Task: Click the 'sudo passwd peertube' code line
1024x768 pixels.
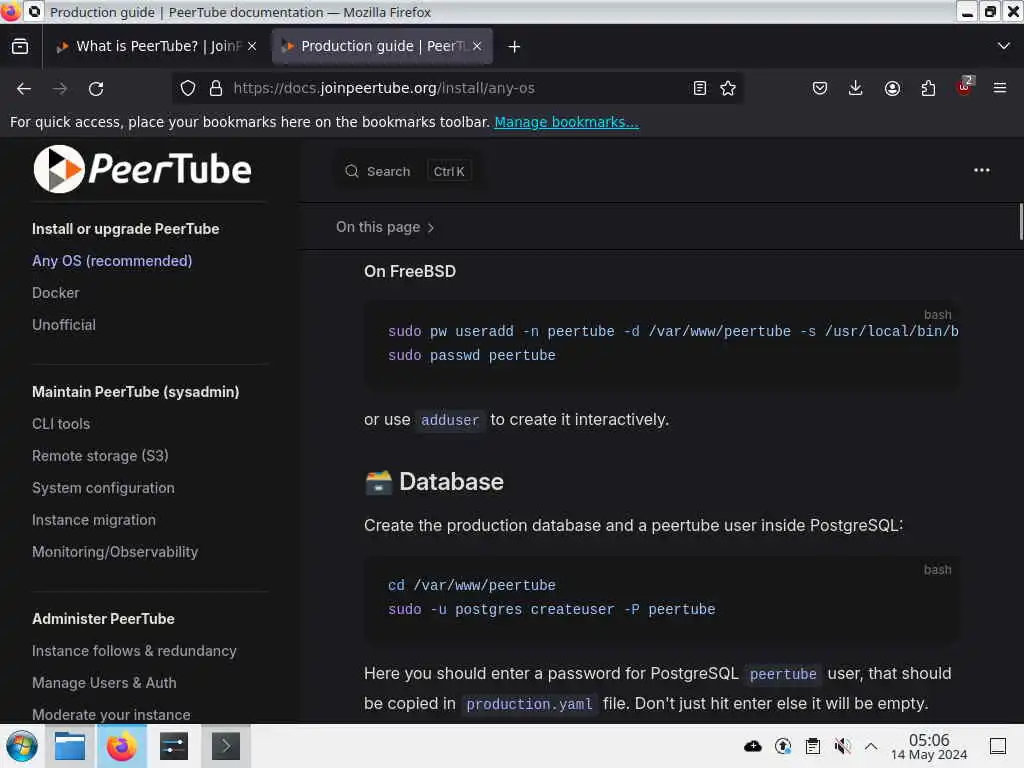Action: click(472, 355)
